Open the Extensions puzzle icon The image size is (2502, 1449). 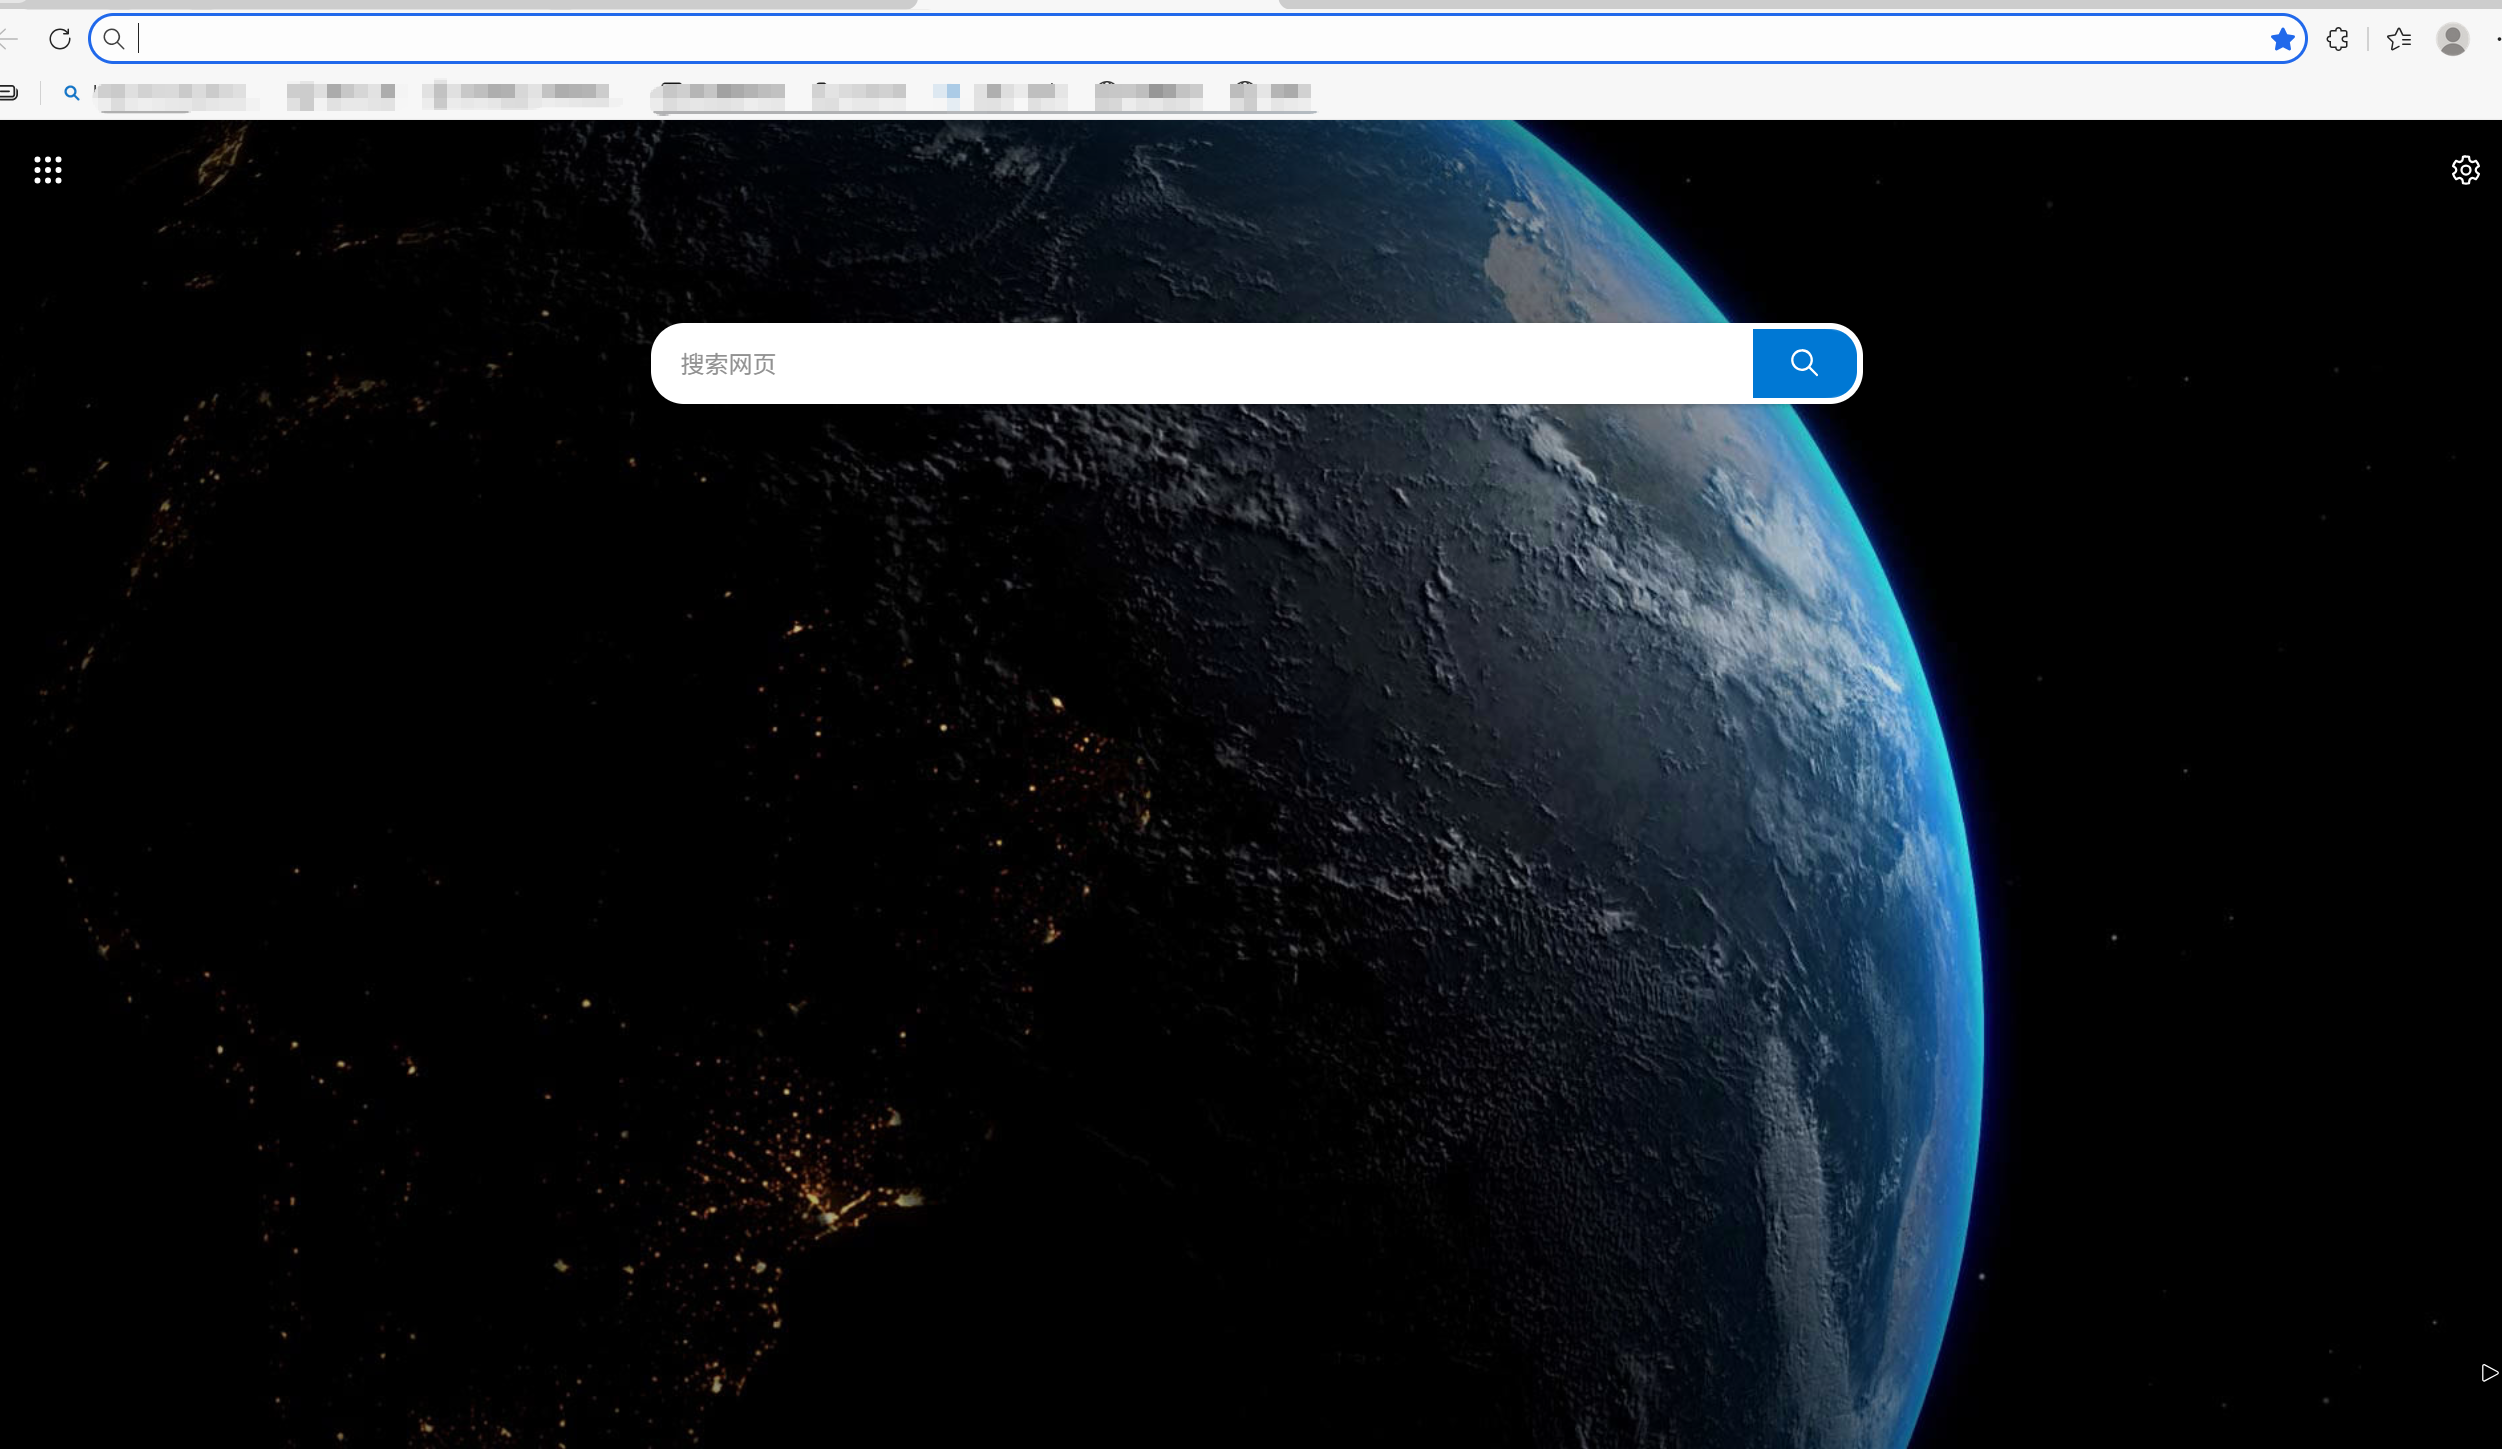2337,39
